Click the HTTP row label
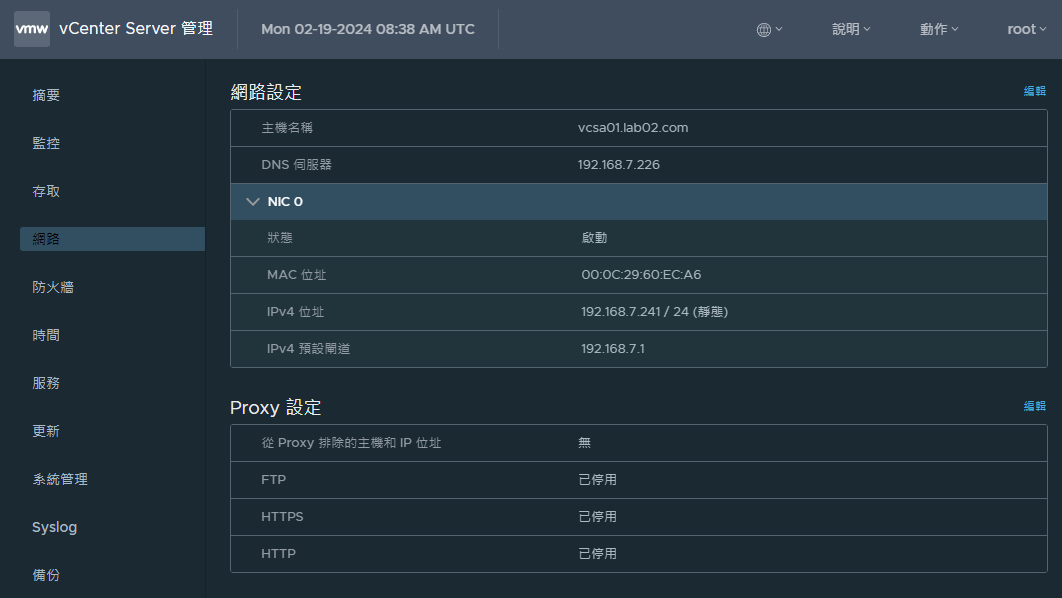The height and width of the screenshot is (598, 1062). (278, 554)
